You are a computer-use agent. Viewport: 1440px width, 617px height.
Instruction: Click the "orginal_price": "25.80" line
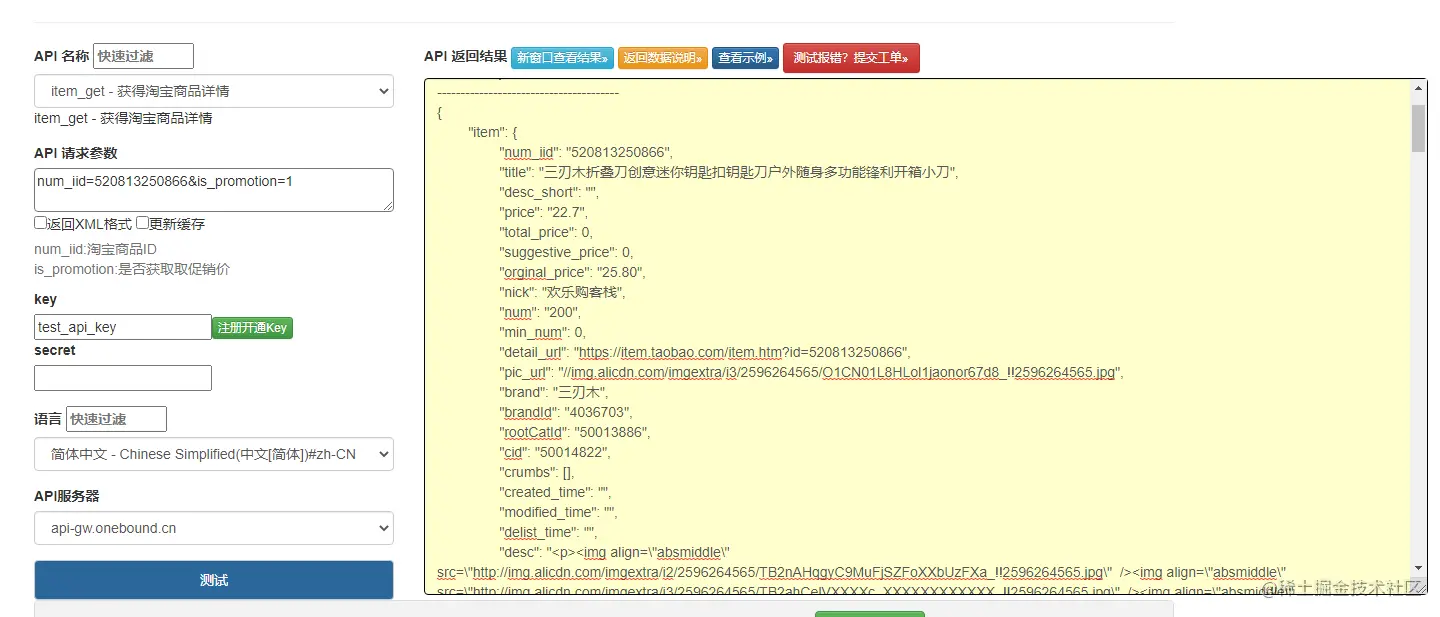pyautogui.click(x=574, y=272)
